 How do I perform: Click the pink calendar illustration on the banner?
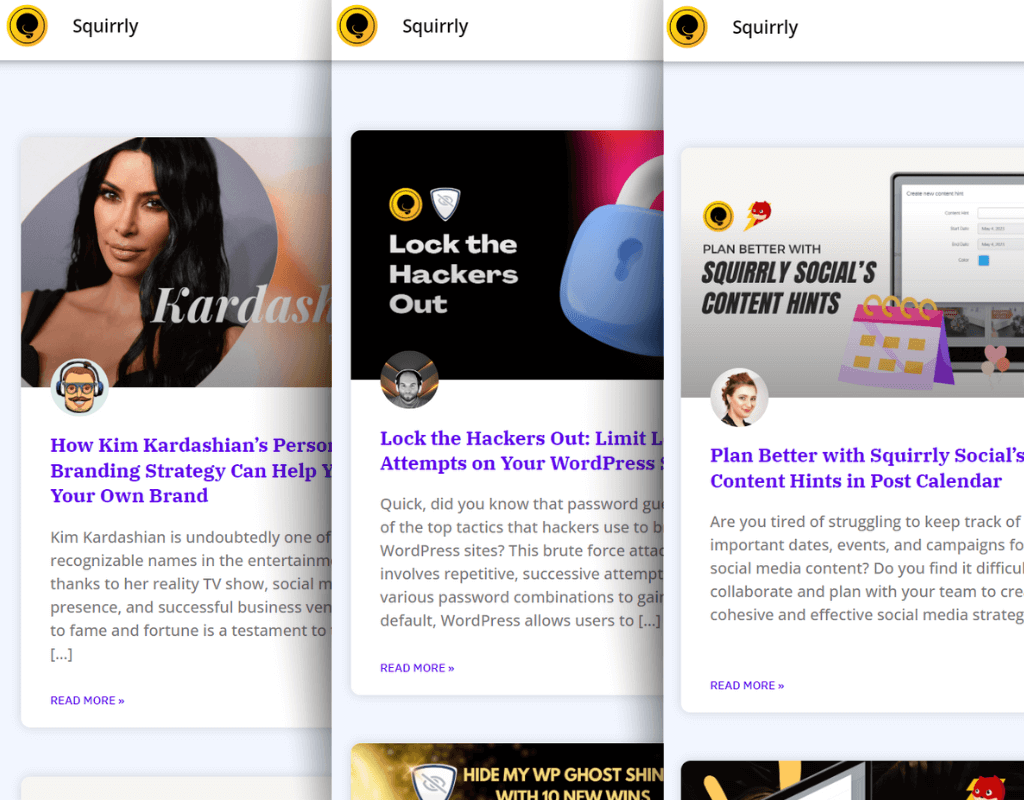(896, 342)
